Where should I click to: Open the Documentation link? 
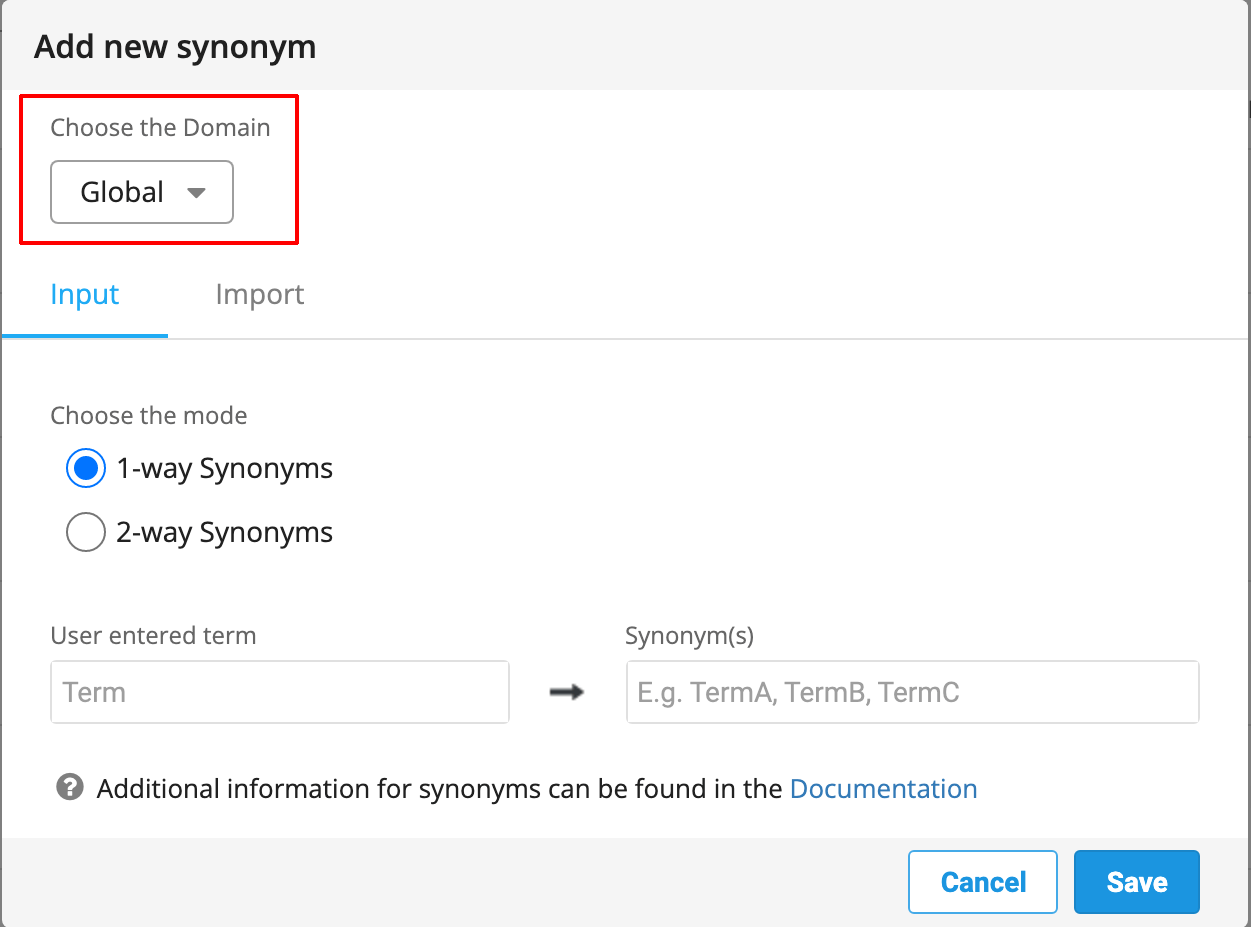click(883, 788)
